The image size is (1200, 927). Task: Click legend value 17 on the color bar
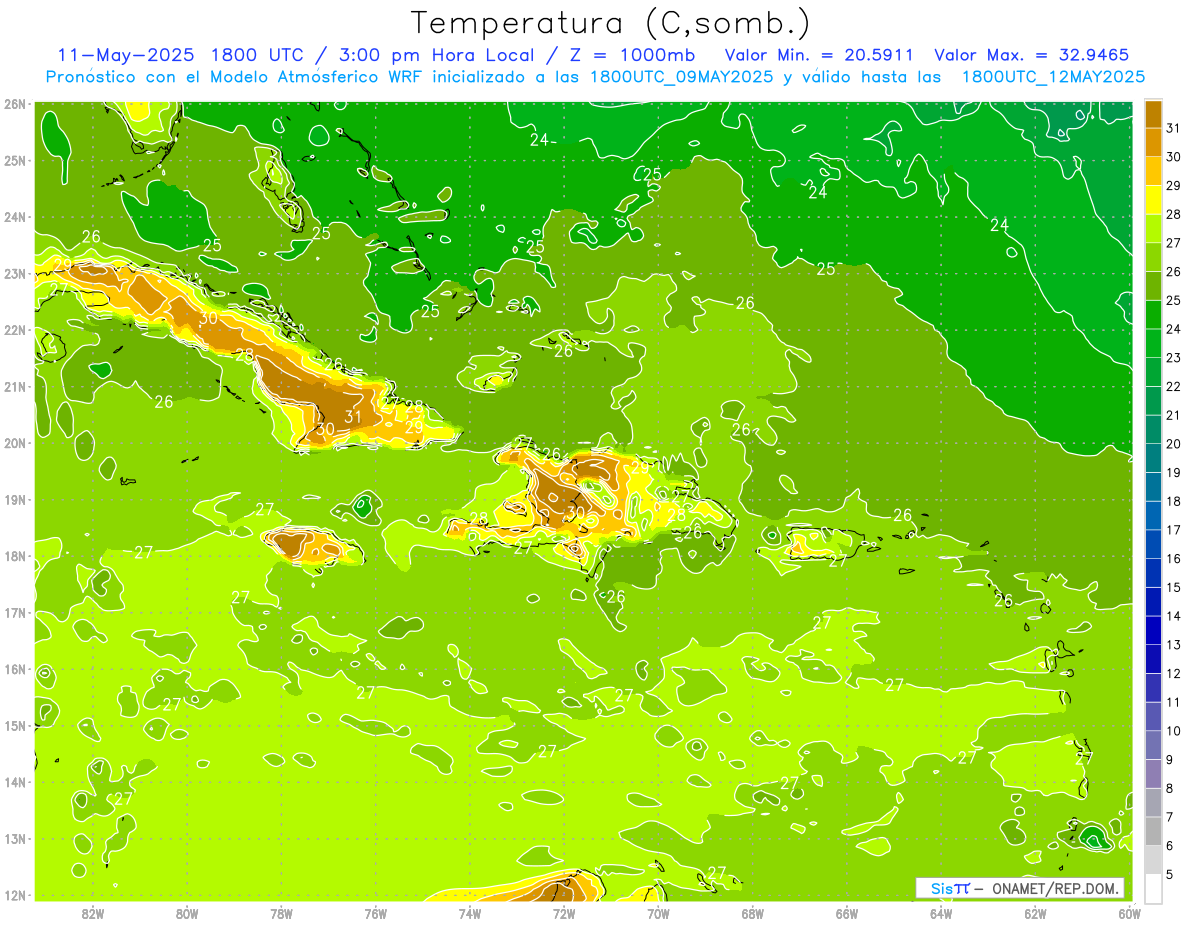[1174, 529]
